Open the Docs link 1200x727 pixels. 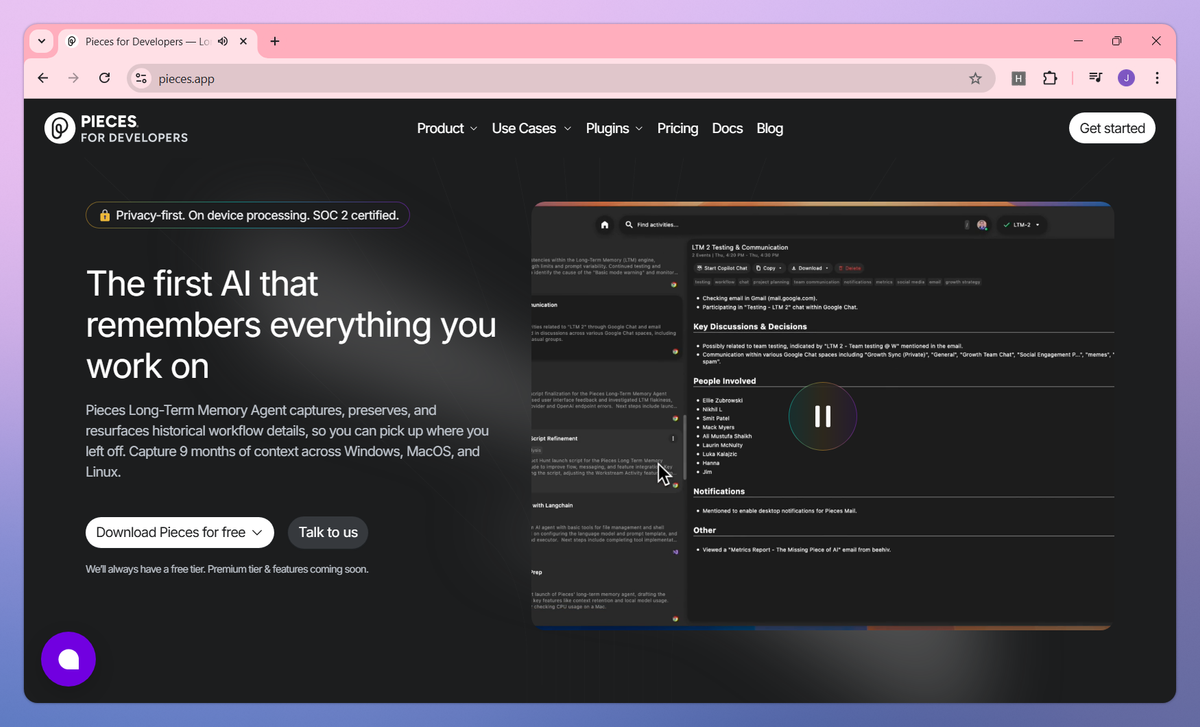tap(727, 128)
